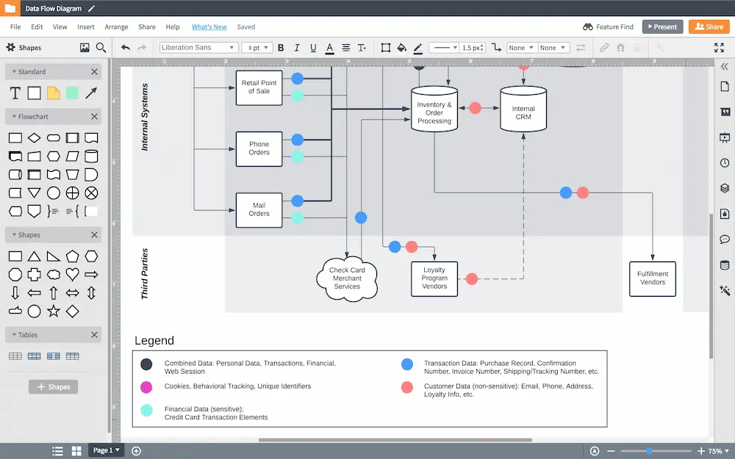Open the line style dropdown
The width and height of the screenshot is (735, 459).
(443, 47)
